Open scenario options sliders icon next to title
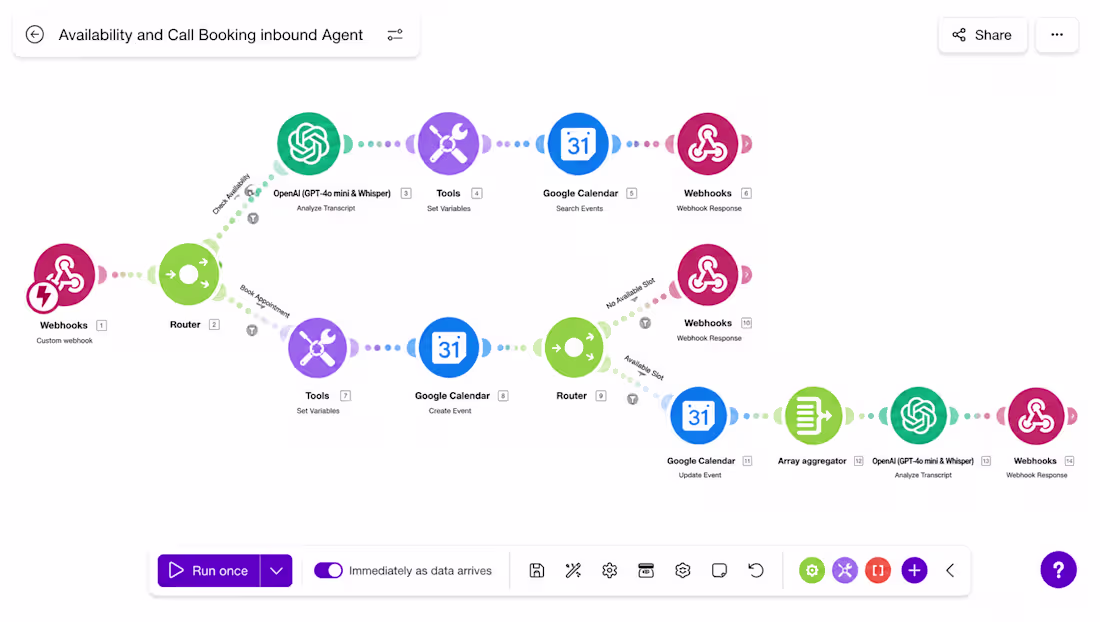Screen dimensions: 1100x622 point(395,34)
